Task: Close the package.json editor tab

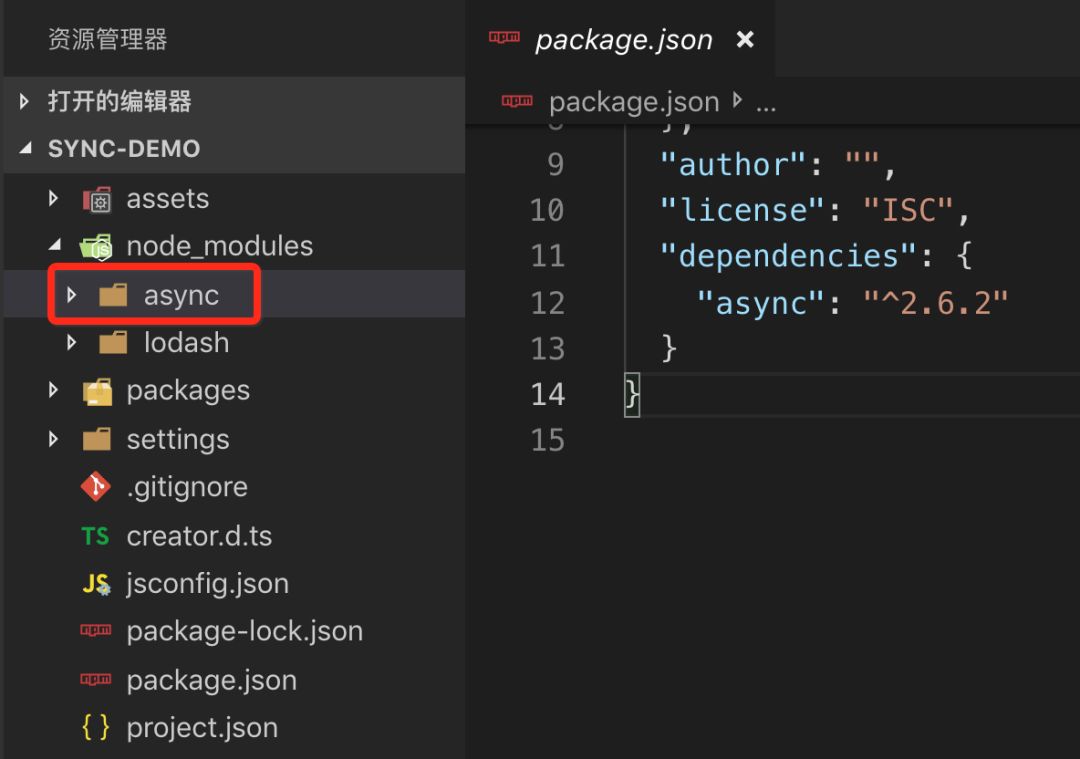Action: click(x=745, y=39)
